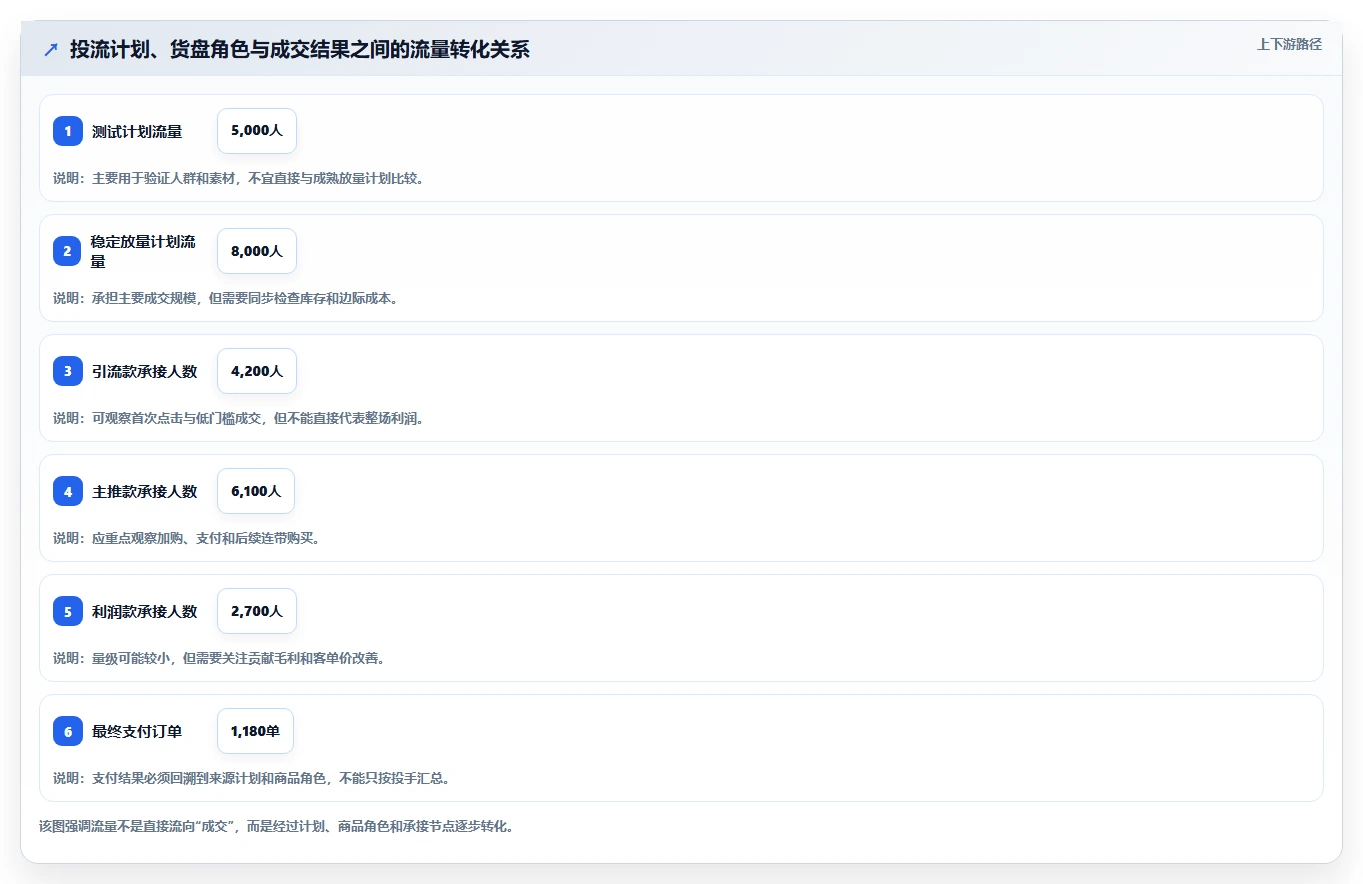Click the 上下游路径 label in header

[1289, 44]
